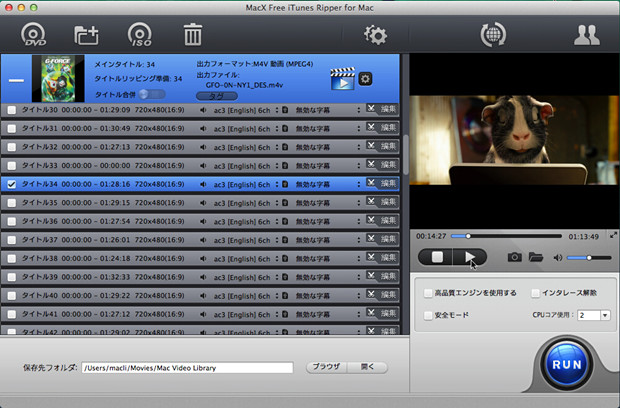Uncheck the タイトル34 checkbox
The width and height of the screenshot is (620, 408).
tap(12, 184)
